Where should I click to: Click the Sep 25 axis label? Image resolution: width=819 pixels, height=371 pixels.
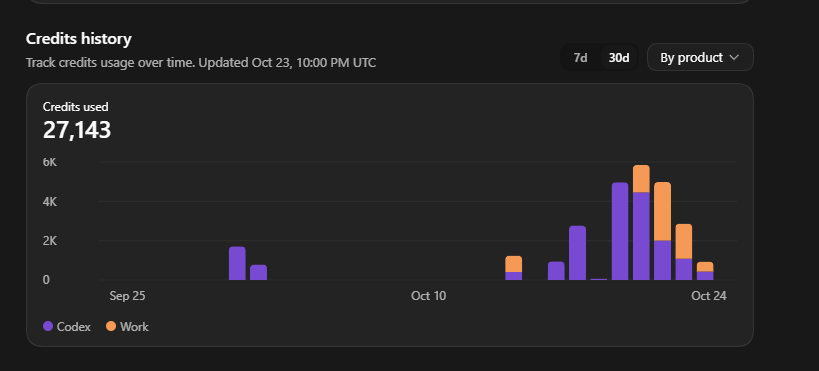pyautogui.click(x=127, y=296)
